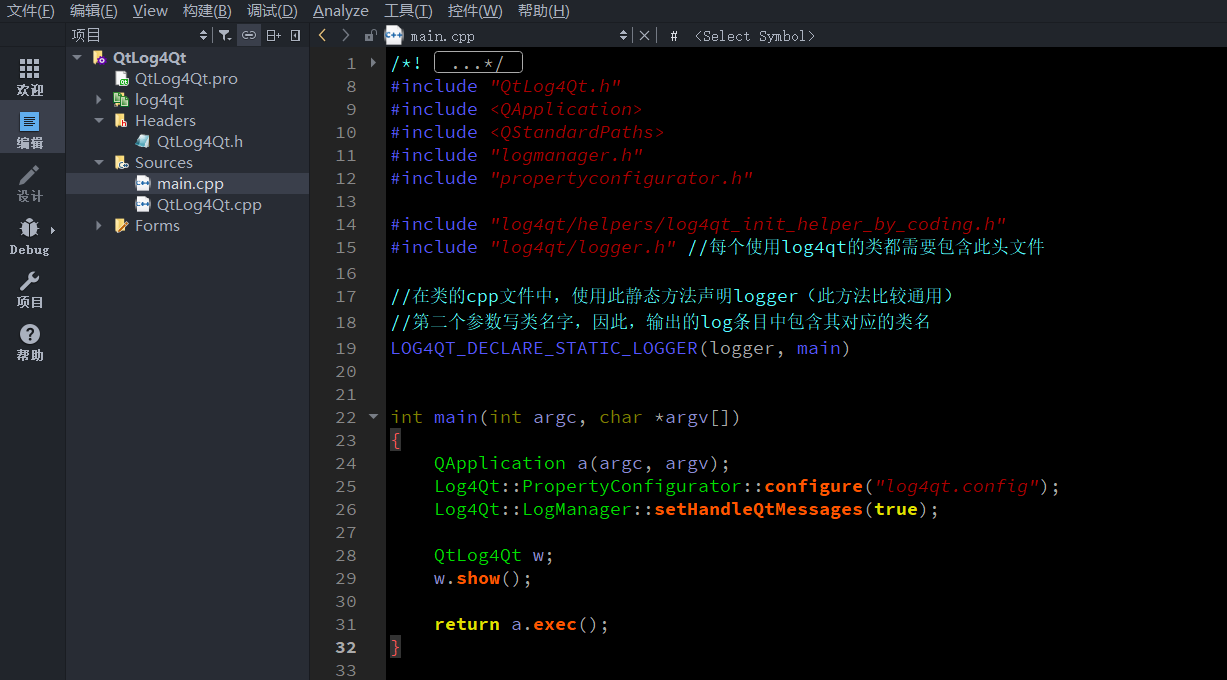Collapse the Sources folder
Viewport: 1227px width, 680px height.
[x=98, y=162]
